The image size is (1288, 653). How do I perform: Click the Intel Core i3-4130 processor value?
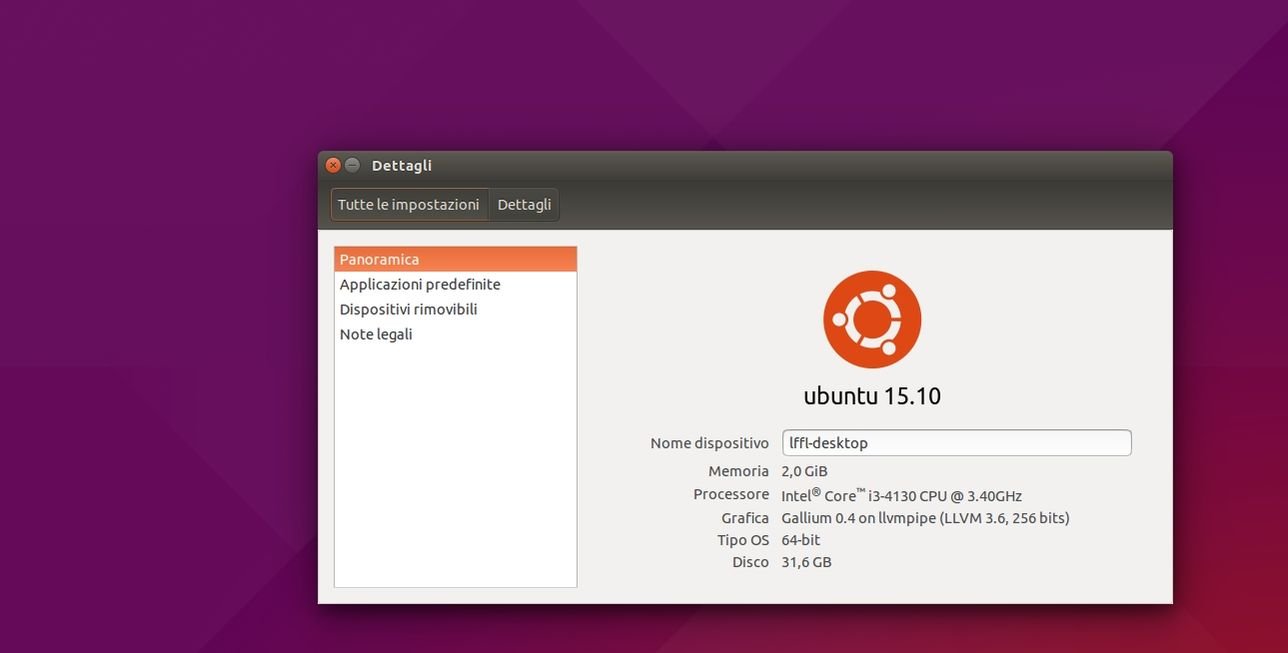[901, 495]
